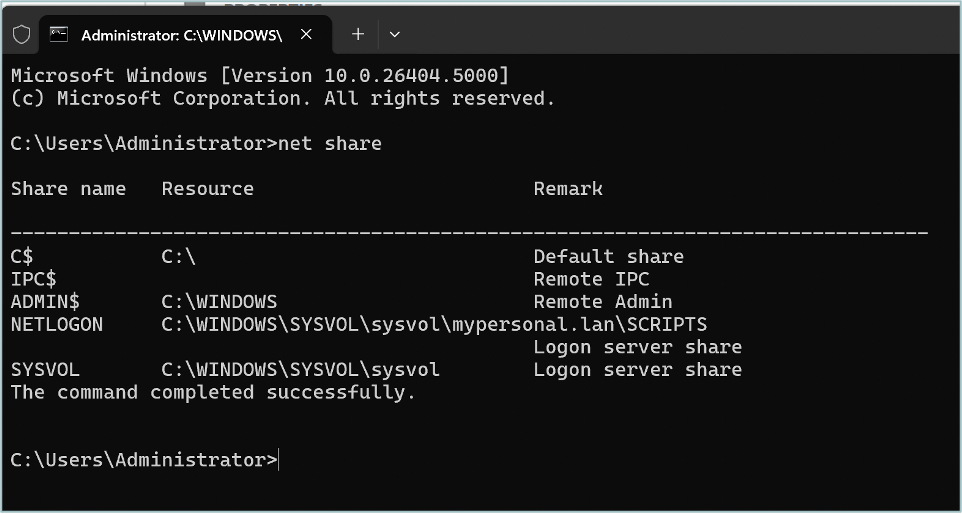Click the NETLOGON share name
This screenshot has height=514, width=962.
57,324
